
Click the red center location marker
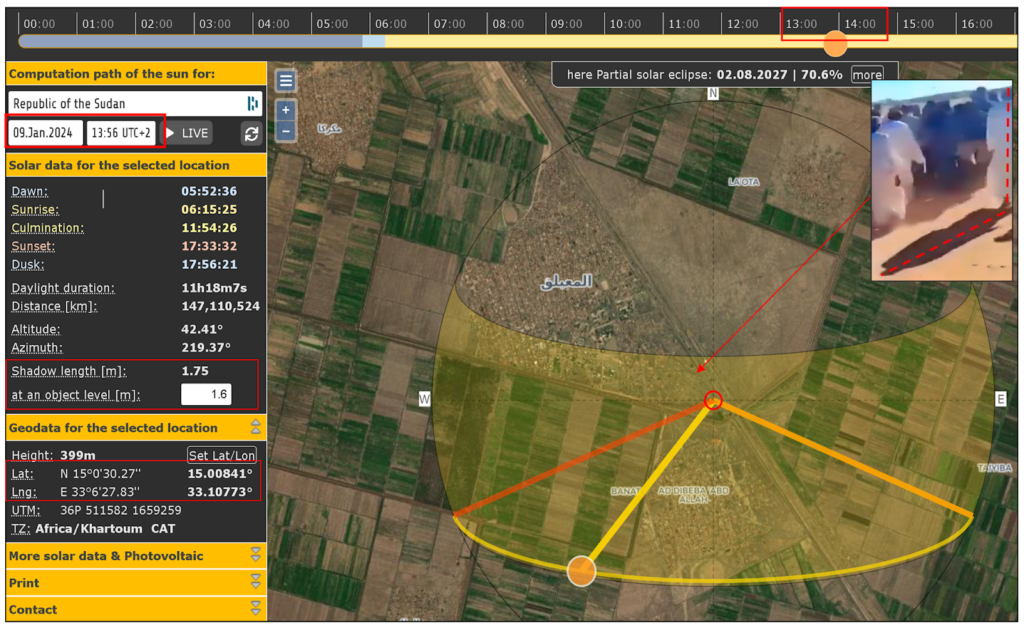(713, 400)
